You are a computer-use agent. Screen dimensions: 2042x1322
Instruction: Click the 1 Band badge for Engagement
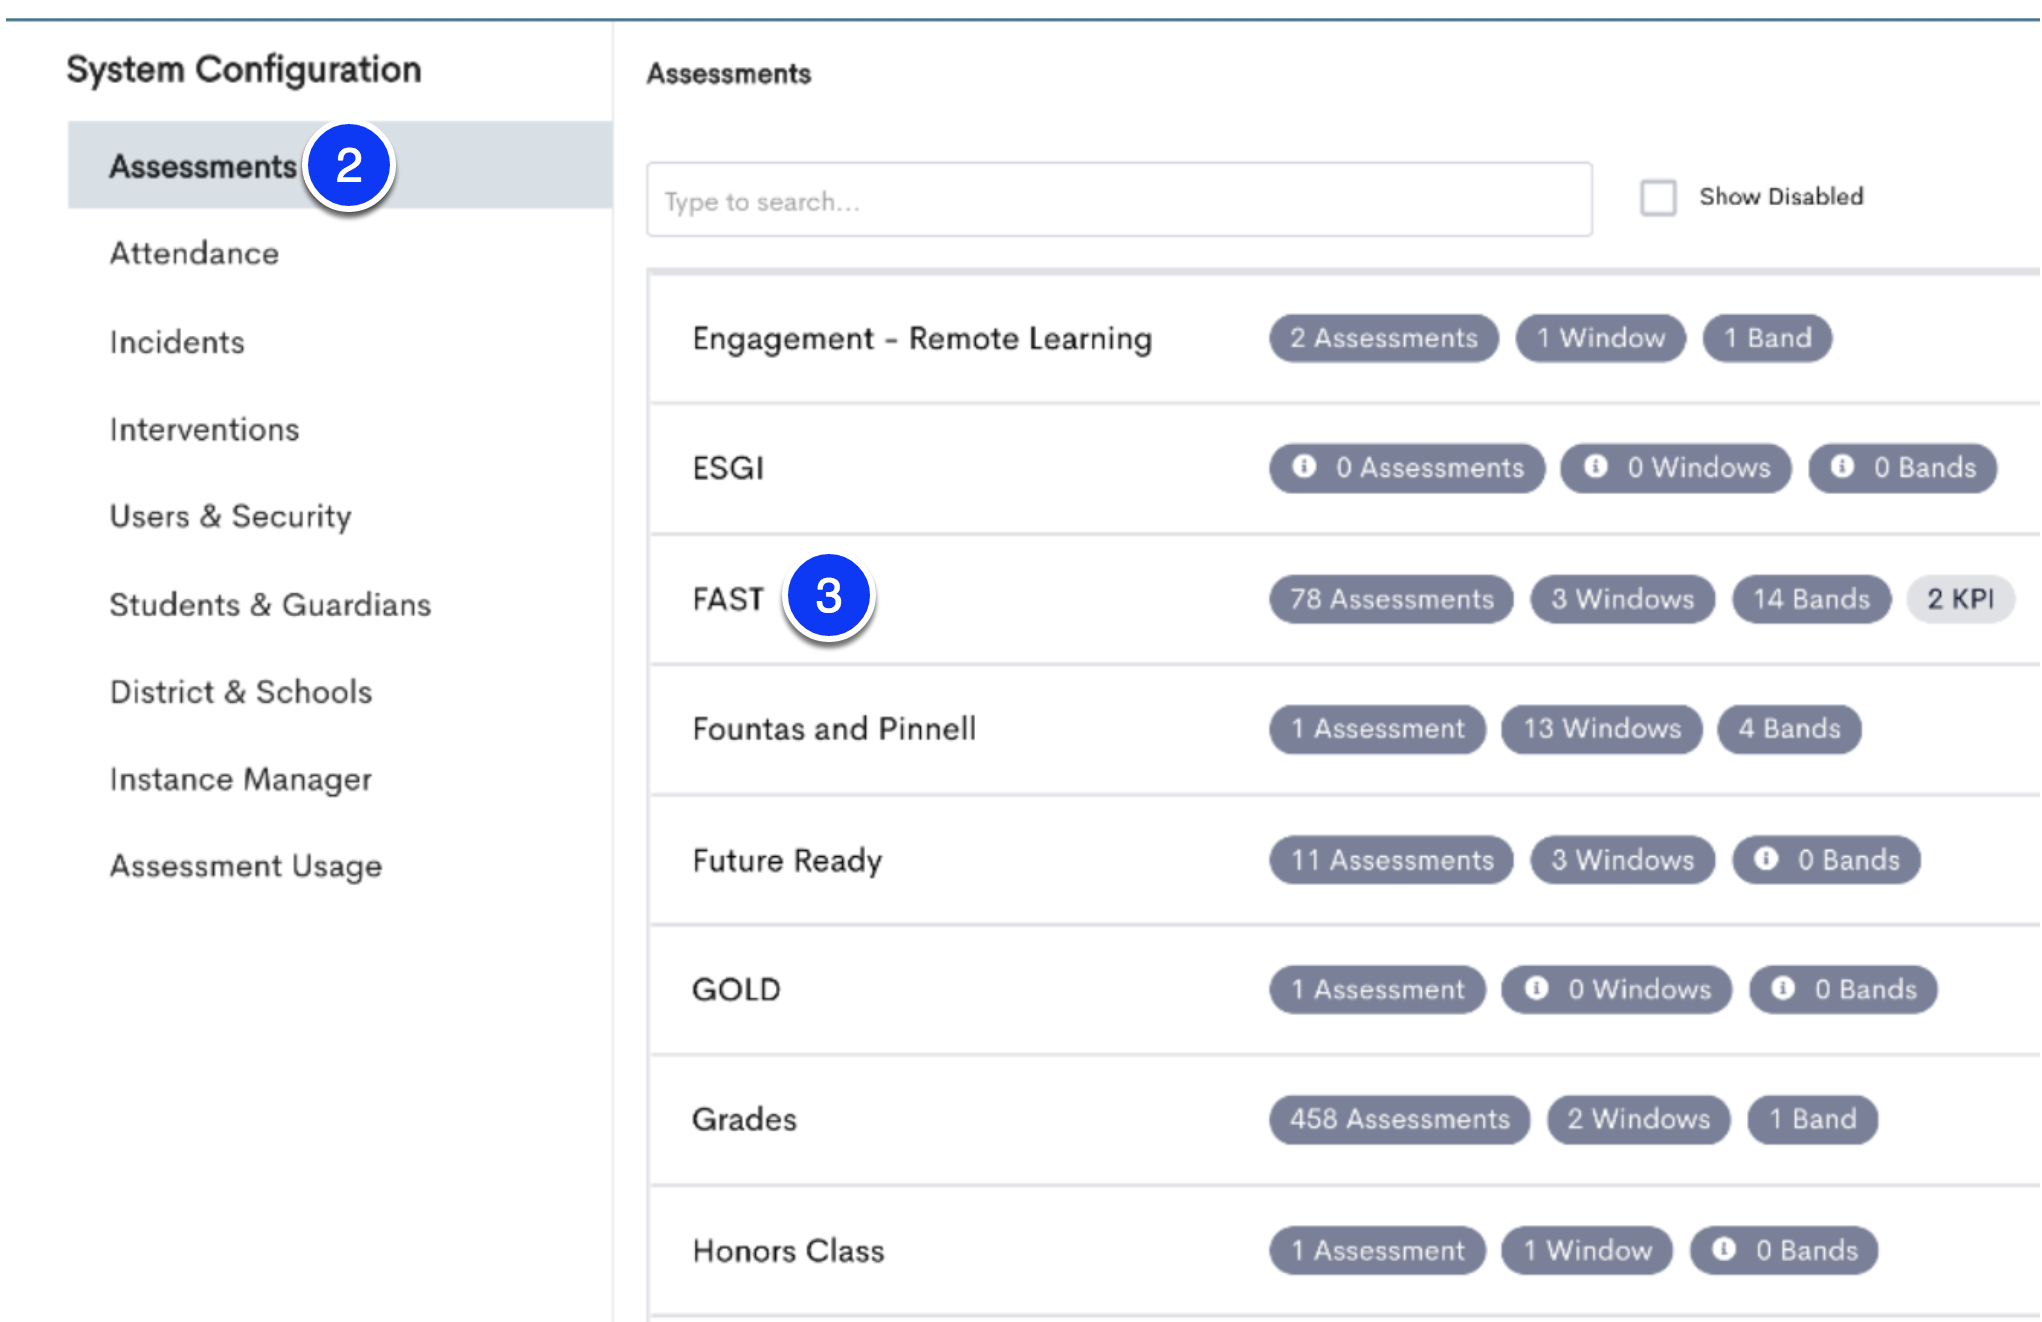pos(1767,338)
